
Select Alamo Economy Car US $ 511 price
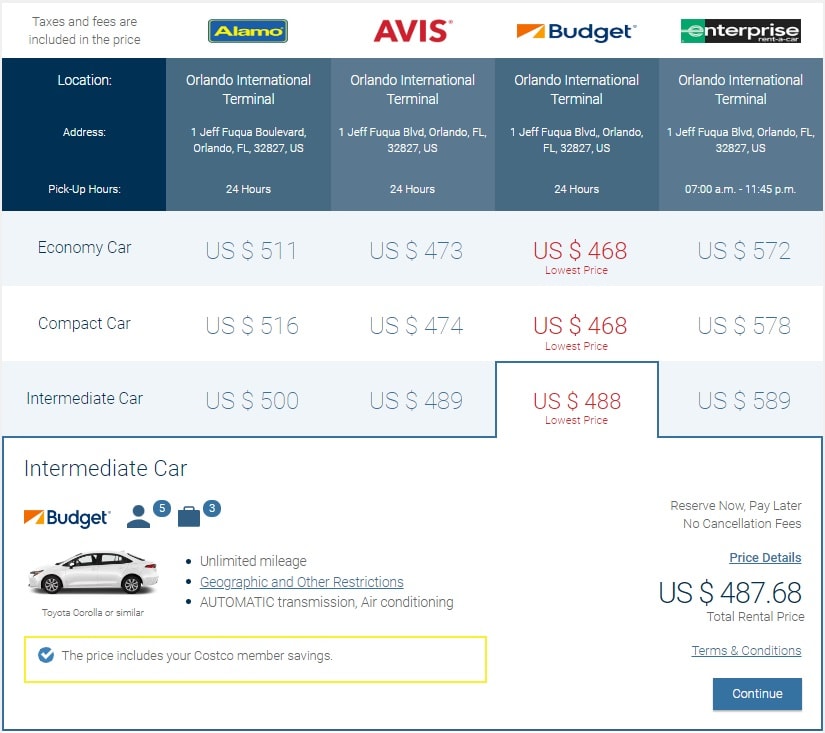pyautogui.click(x=251, y=250)
